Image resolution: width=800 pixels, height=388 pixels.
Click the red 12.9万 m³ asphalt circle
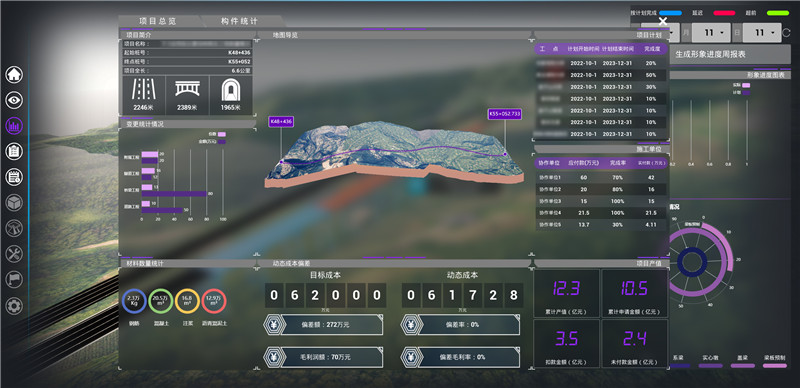coord(214,301)
